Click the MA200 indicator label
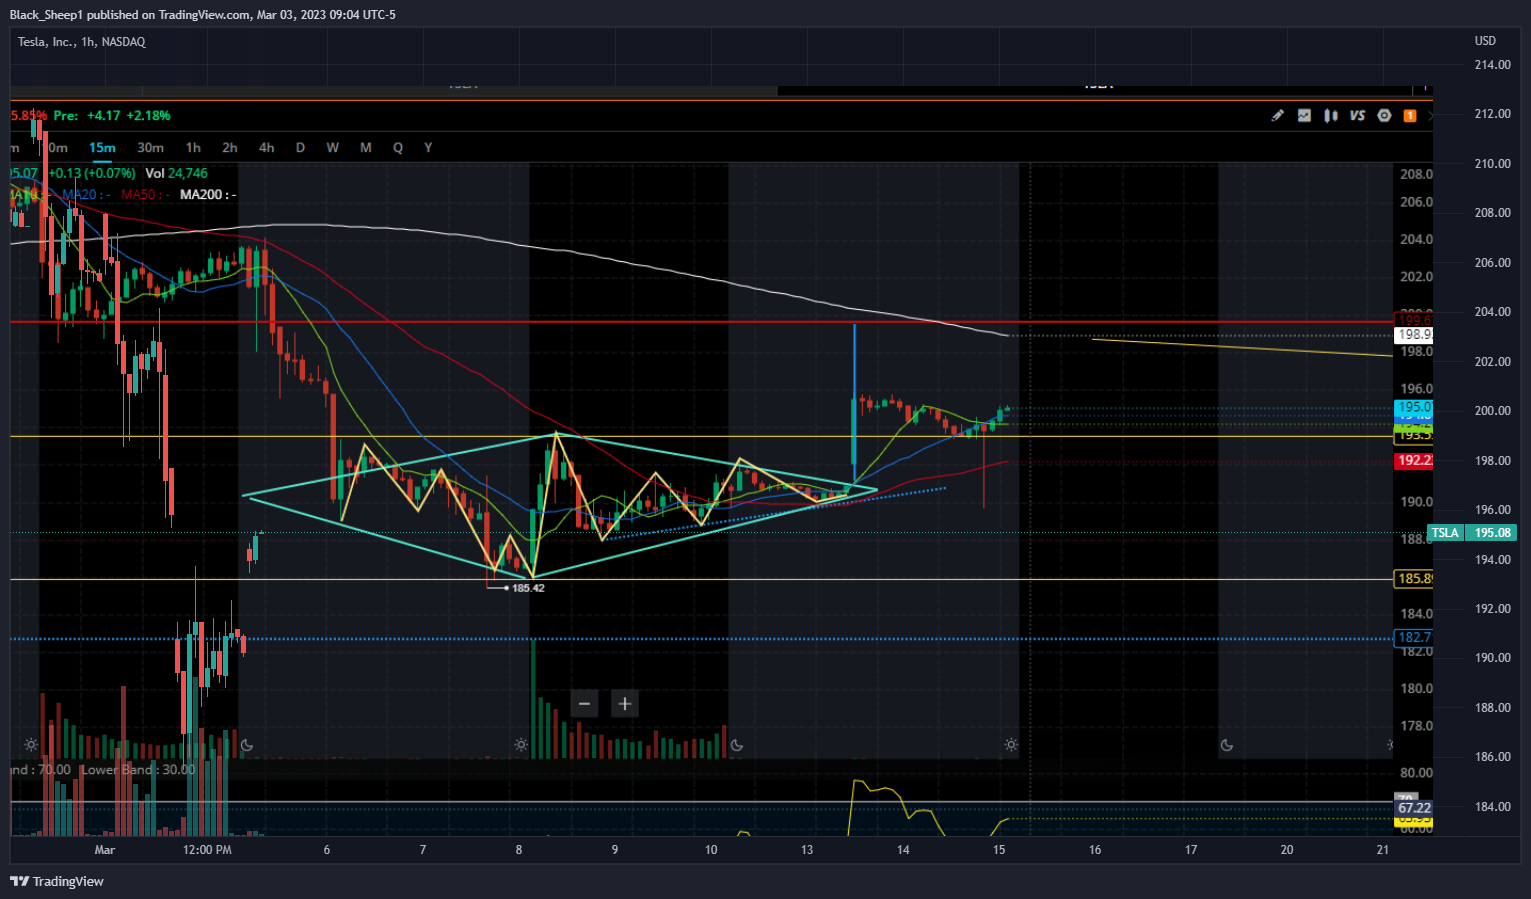The height and width of the screenshot is (899, 1531). pos(208,195)
